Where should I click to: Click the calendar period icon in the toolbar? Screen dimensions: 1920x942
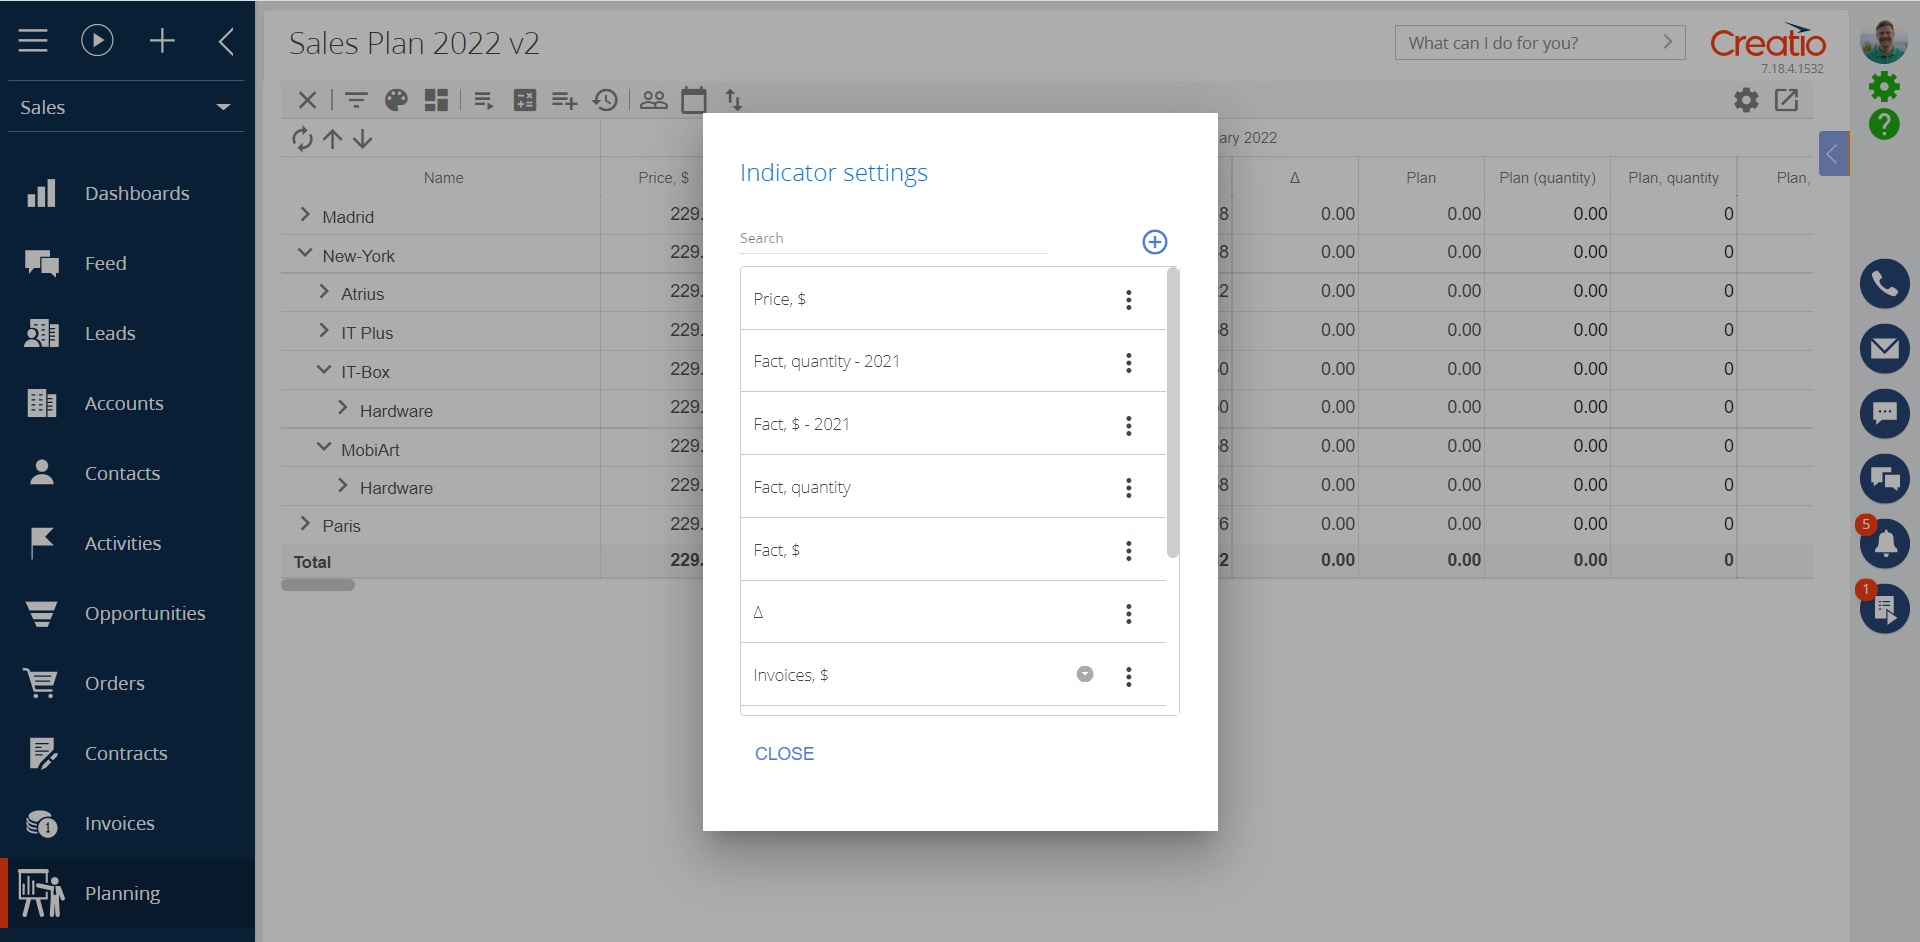pyautogui.click(x=694, y=100)
